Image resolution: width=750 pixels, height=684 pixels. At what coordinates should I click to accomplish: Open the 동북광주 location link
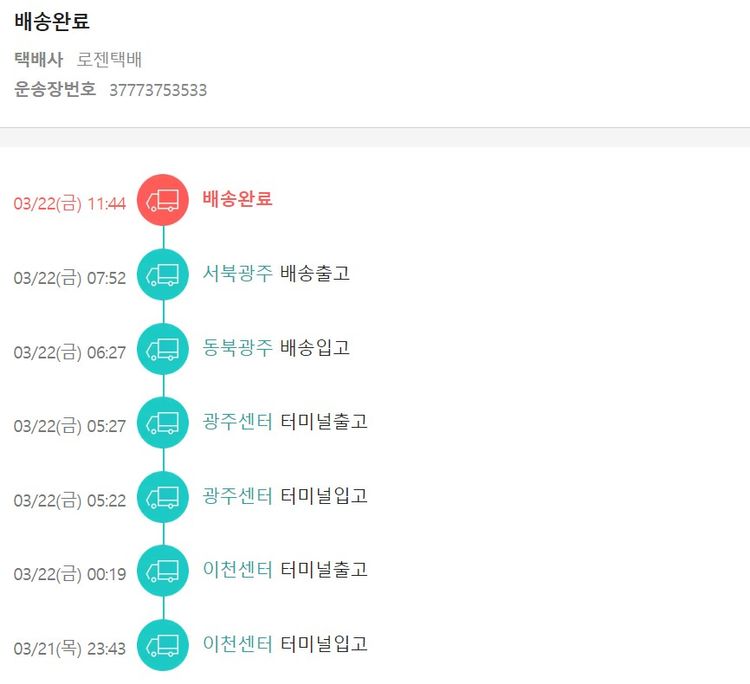(x=237, y=347)
